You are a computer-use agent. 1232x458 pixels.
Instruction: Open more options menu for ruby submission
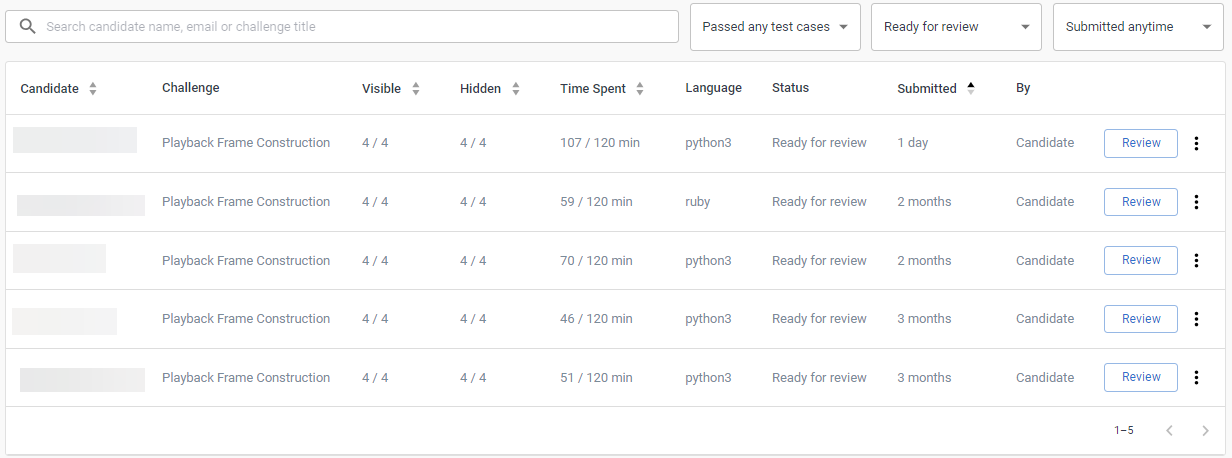tap(1196, 202)
